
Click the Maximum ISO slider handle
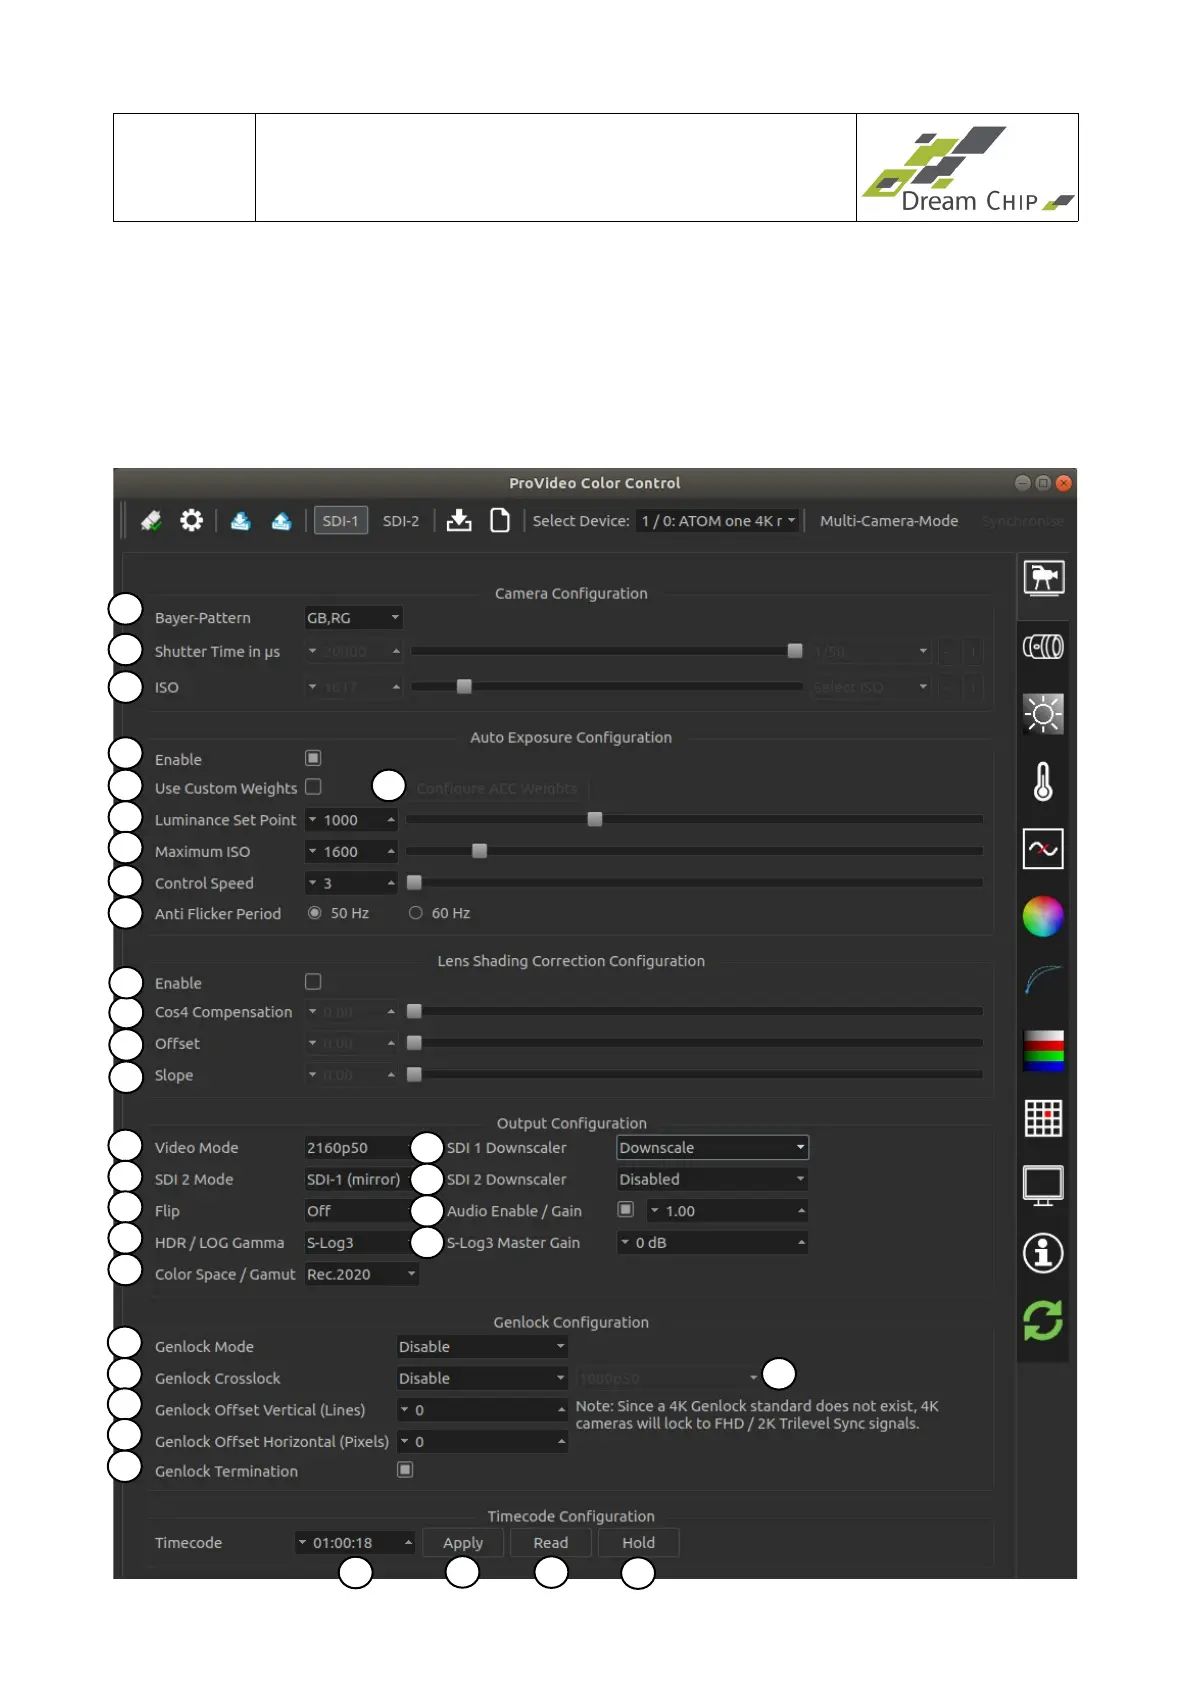coord(480,851)
